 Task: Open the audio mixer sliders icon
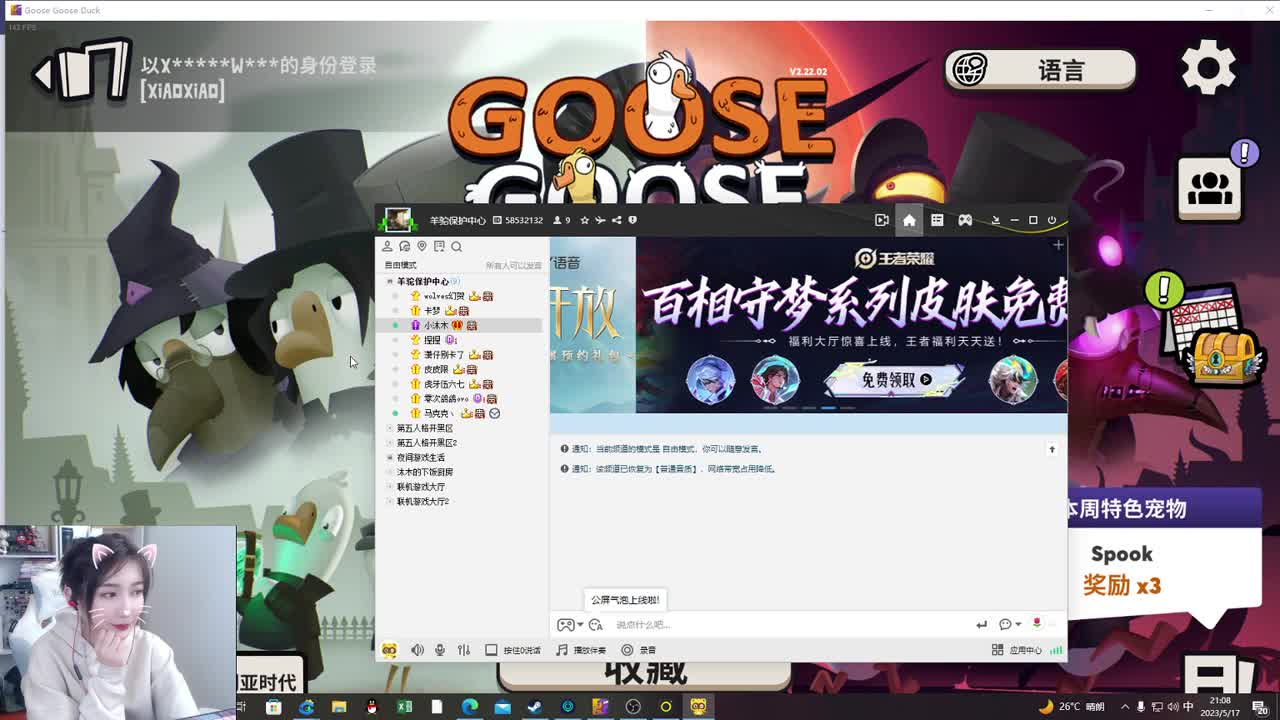coord(464,650)
